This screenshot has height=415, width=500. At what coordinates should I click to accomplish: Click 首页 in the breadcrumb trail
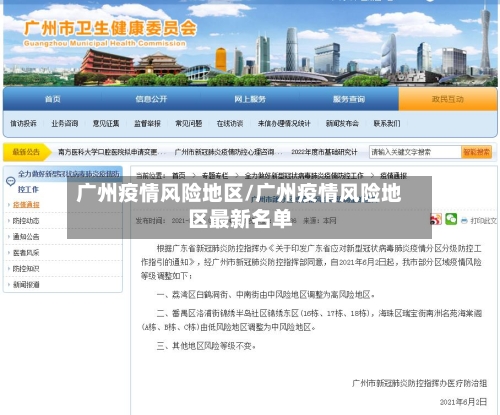click(179, 175)
